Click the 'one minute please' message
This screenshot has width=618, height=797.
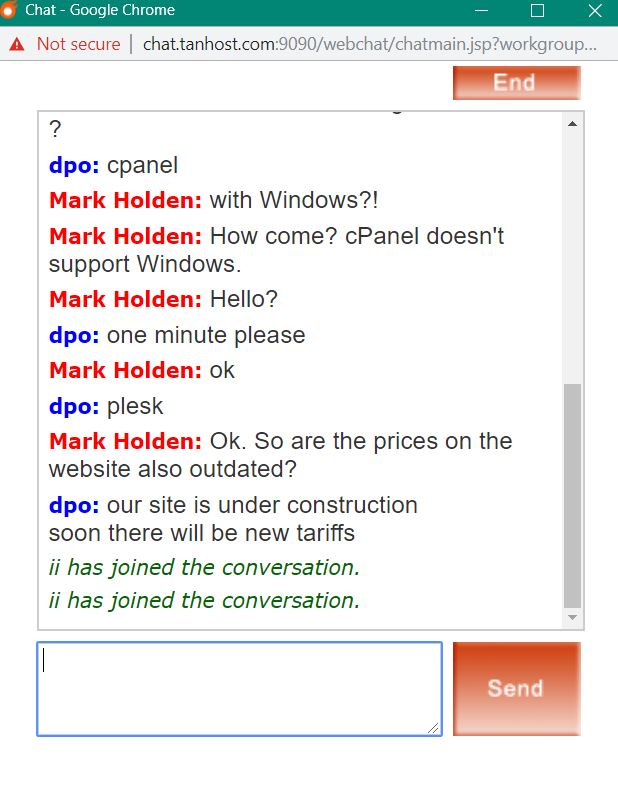coord(206,335)
